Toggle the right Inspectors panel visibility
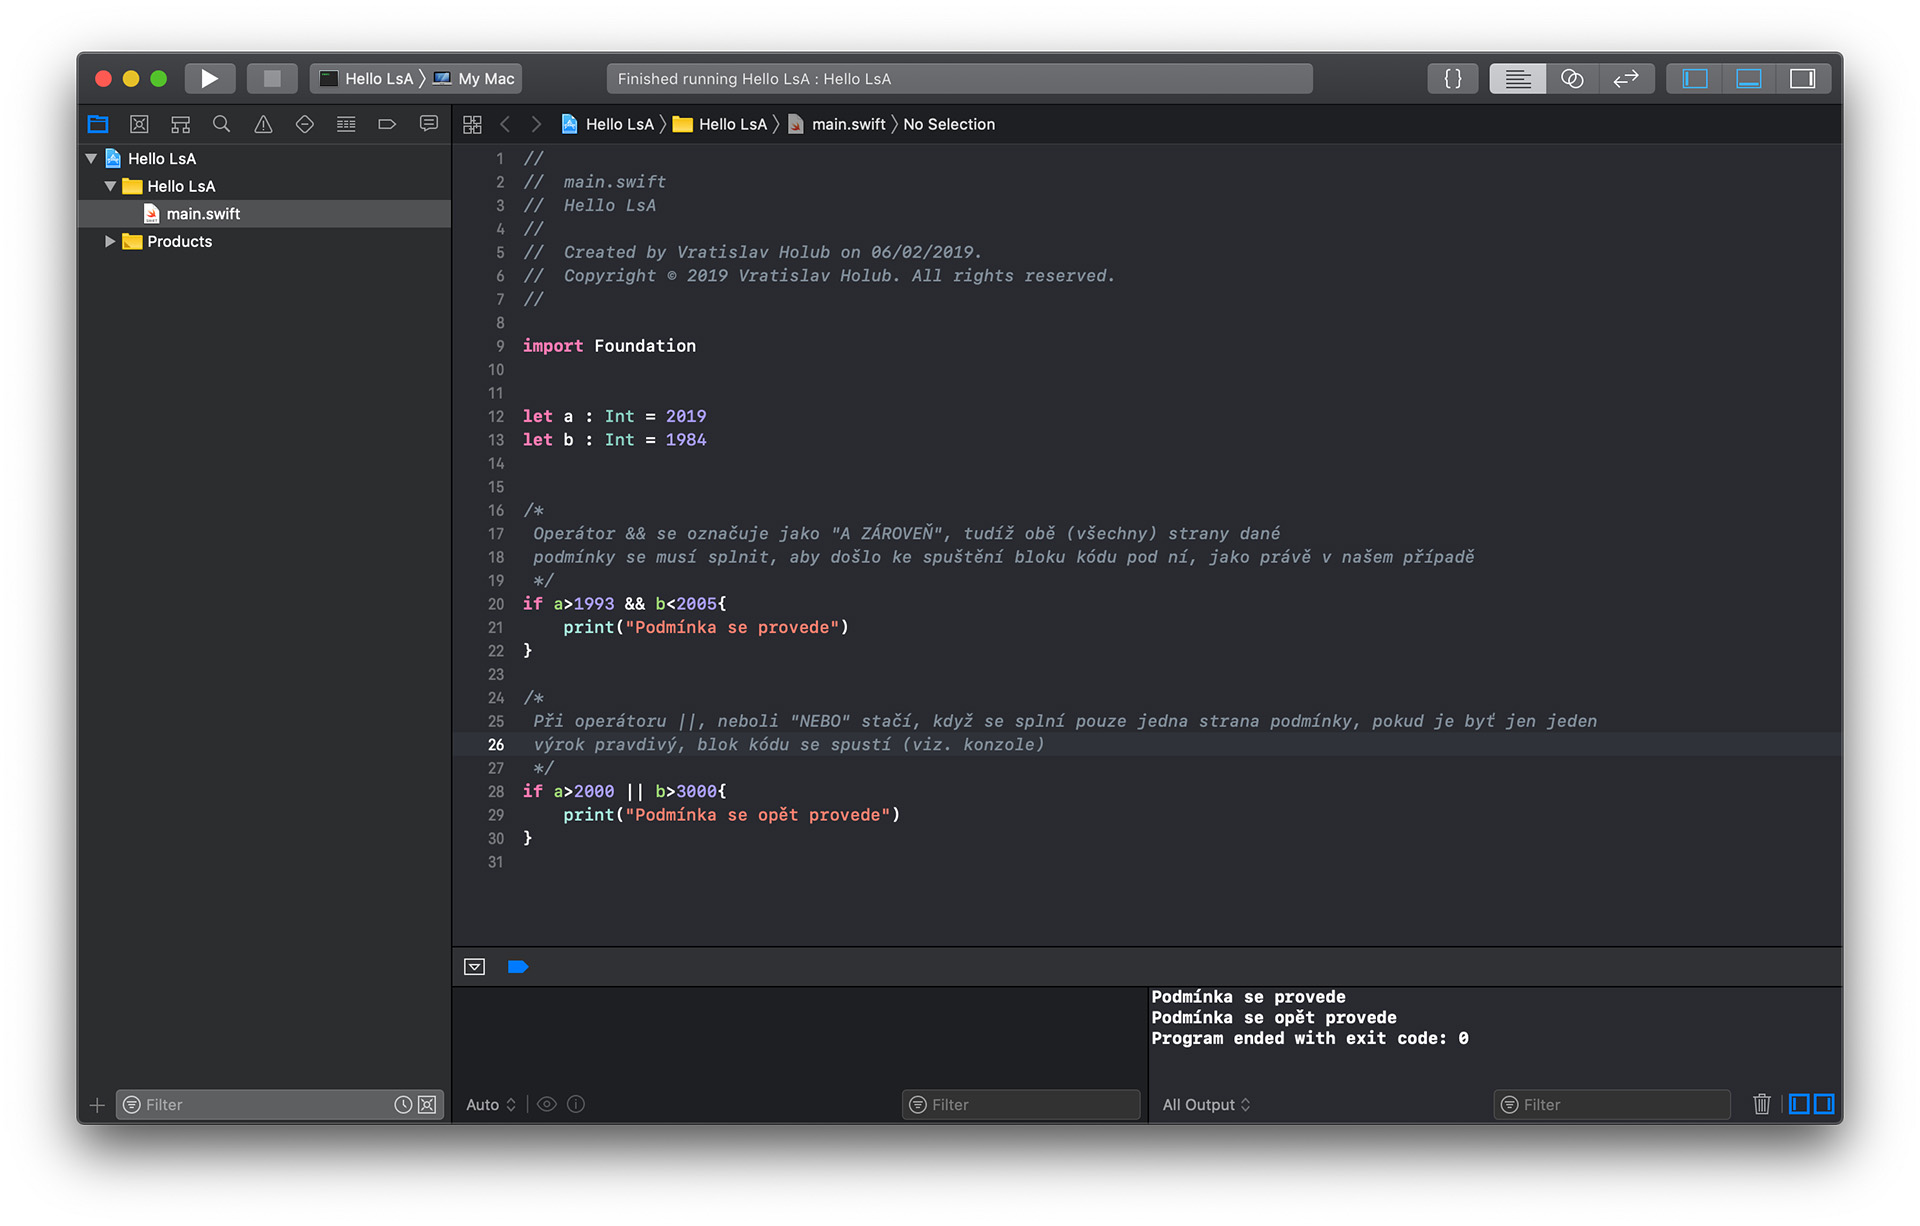 pyautogui.click(x=1802, y=78)
